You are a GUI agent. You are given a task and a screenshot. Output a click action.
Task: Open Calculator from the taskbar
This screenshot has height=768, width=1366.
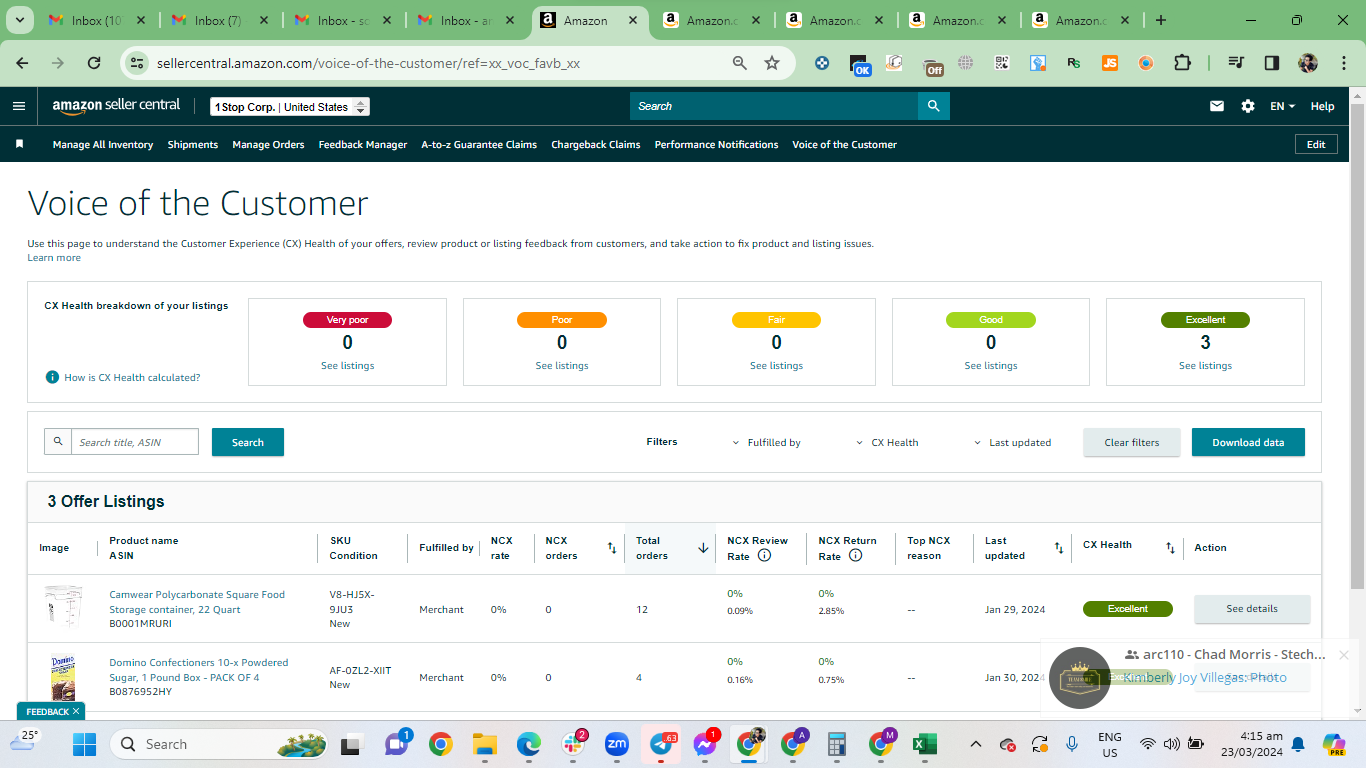pos(837,744)
